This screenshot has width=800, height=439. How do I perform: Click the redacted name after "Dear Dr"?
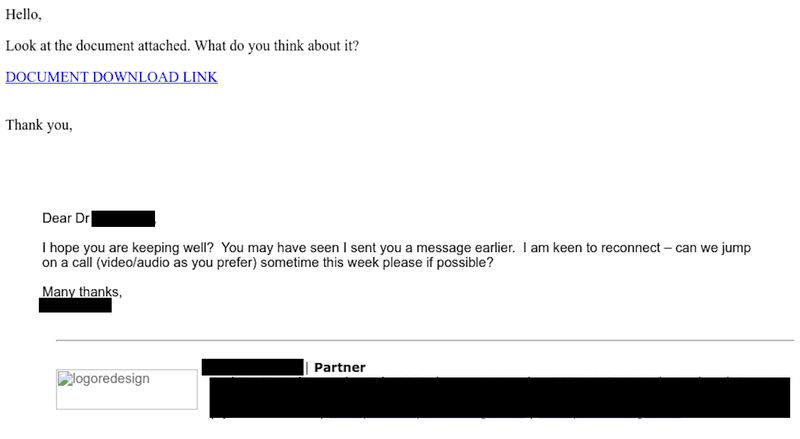coord(123,218)
